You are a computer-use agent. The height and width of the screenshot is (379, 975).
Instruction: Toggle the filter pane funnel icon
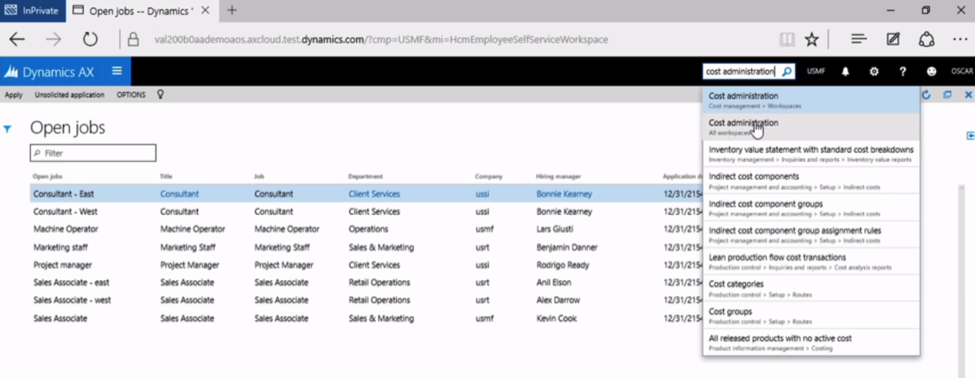point(7,129)
